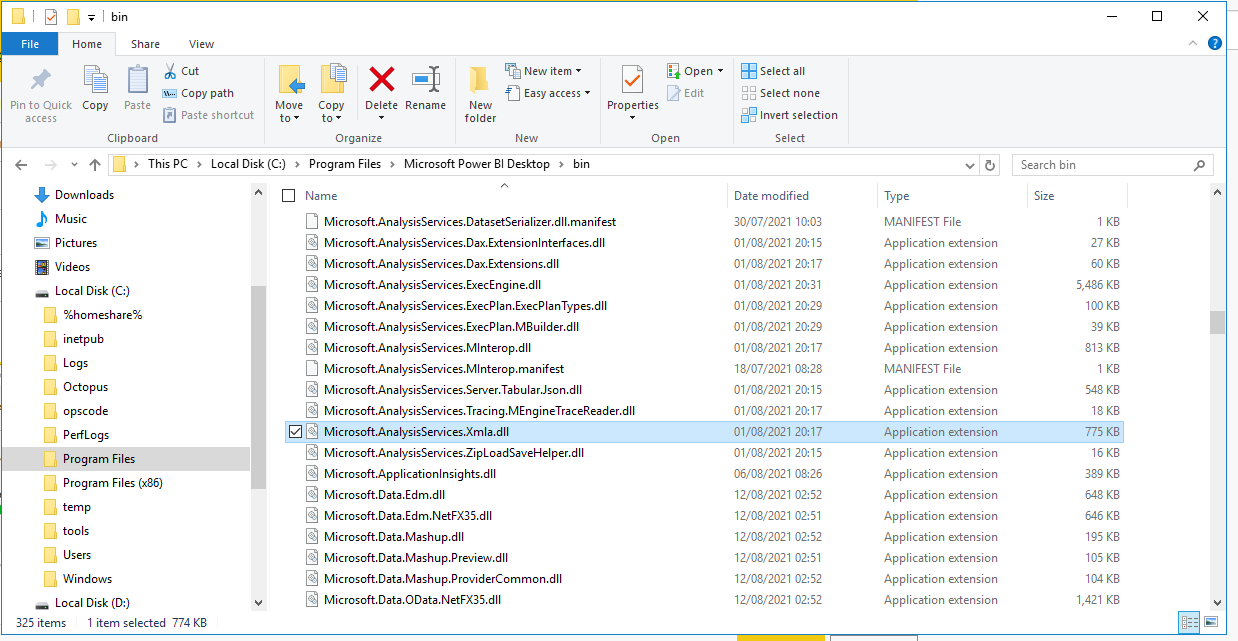Click Copy path in Clipboard group
1238x641 pixels.
198,93
